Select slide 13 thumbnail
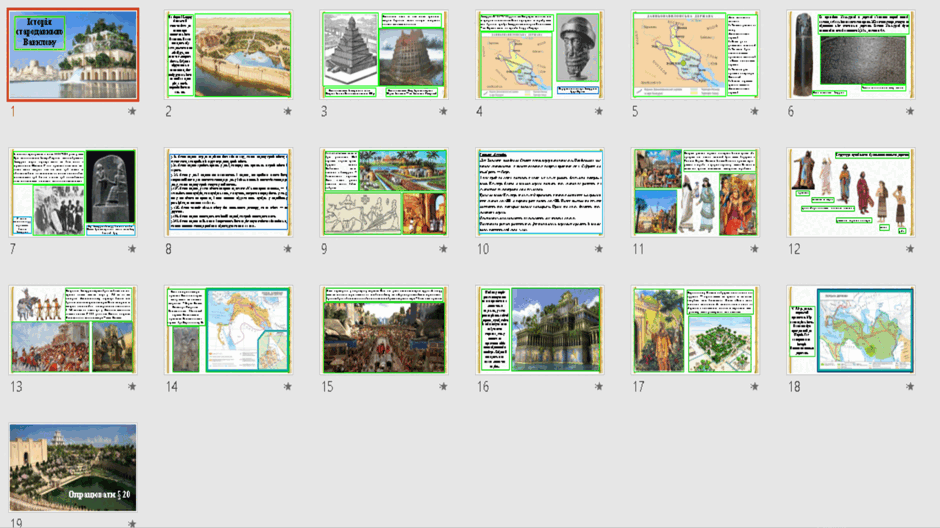 (x=73, y=330)
